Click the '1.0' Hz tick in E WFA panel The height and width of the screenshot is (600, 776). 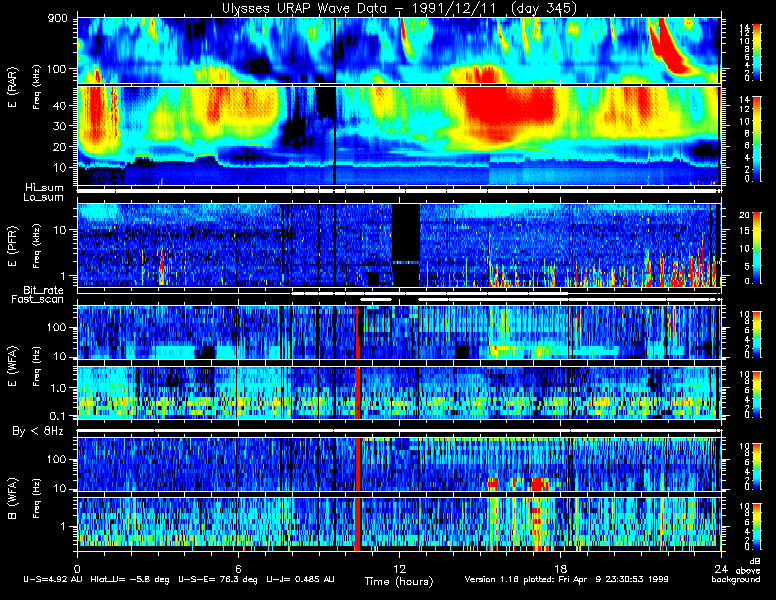pyautogui.click(x=57, y=388)
